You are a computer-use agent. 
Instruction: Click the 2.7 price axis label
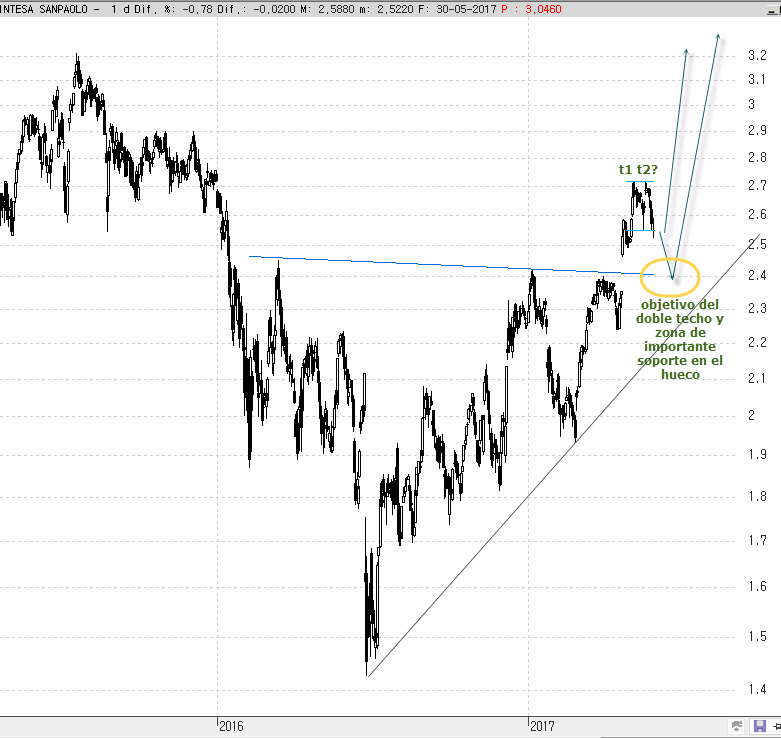coord(757,186)
